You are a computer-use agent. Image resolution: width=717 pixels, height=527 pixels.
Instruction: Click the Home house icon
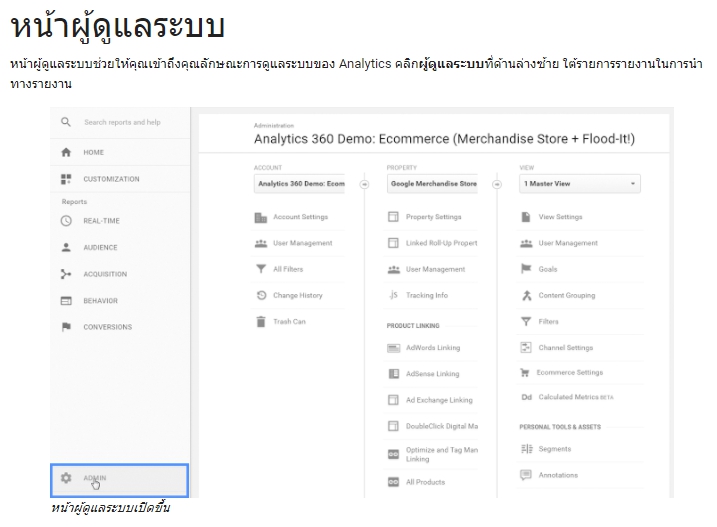(66, 152)
